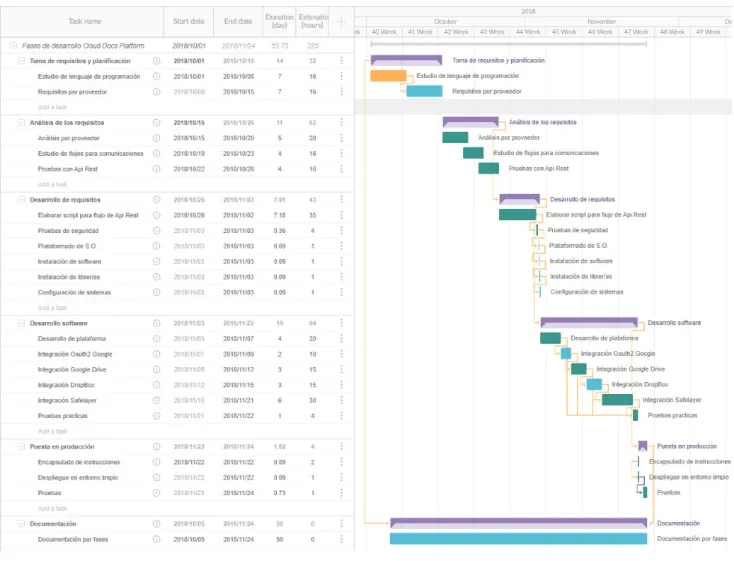Viewport: 734px width, 561px height.
Task: Add a task under Puesta en producción
Action: 52,509
